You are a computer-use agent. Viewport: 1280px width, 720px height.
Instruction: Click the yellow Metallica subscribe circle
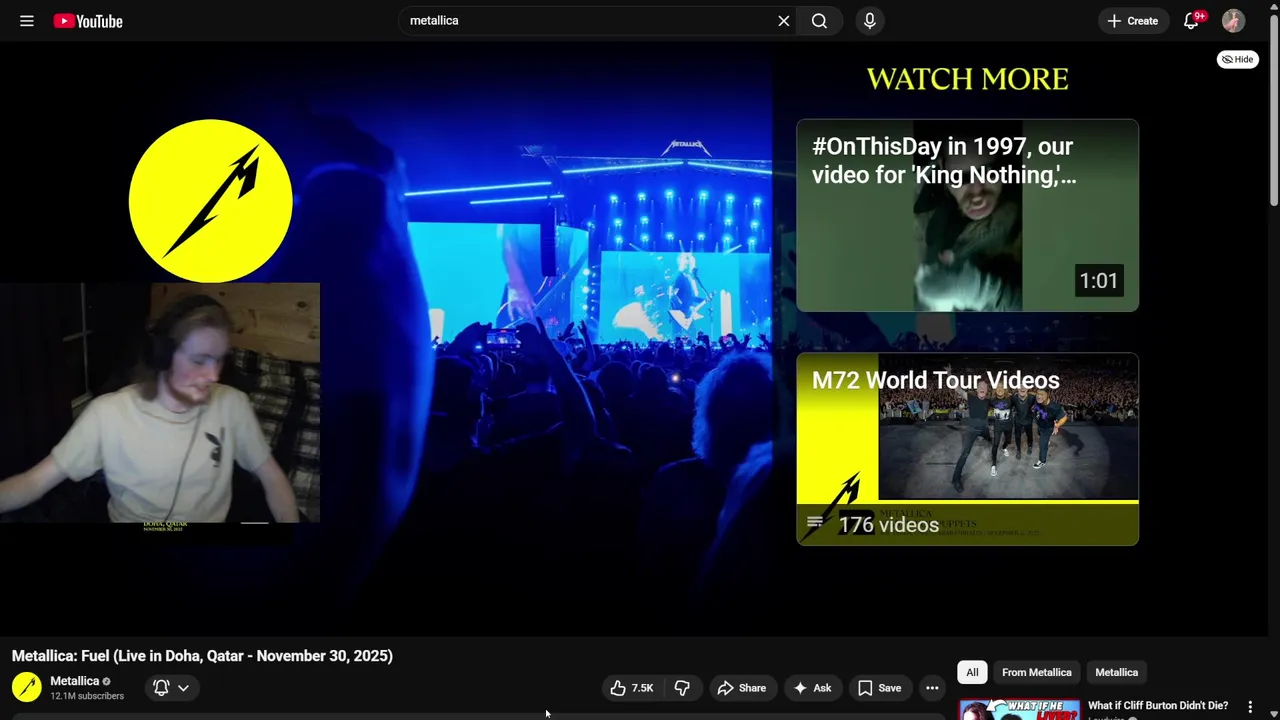coord(210,201)
